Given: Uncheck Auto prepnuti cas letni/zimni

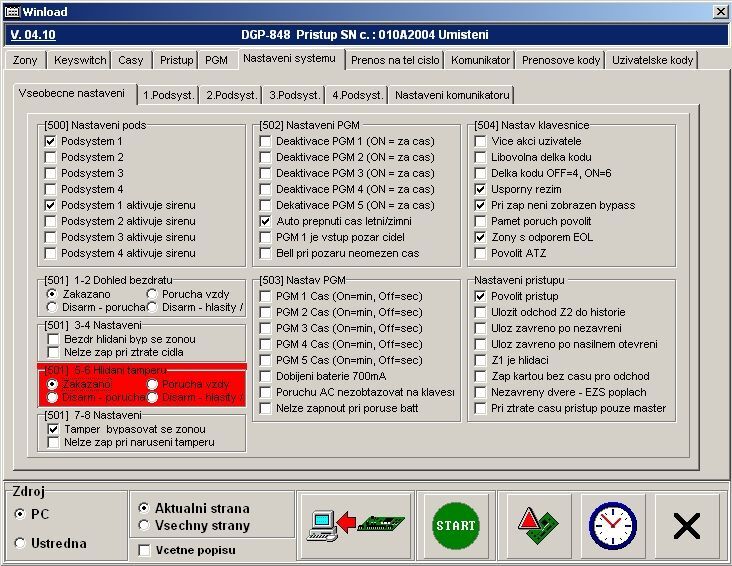Looking at the screenshot, I should 265,221.
